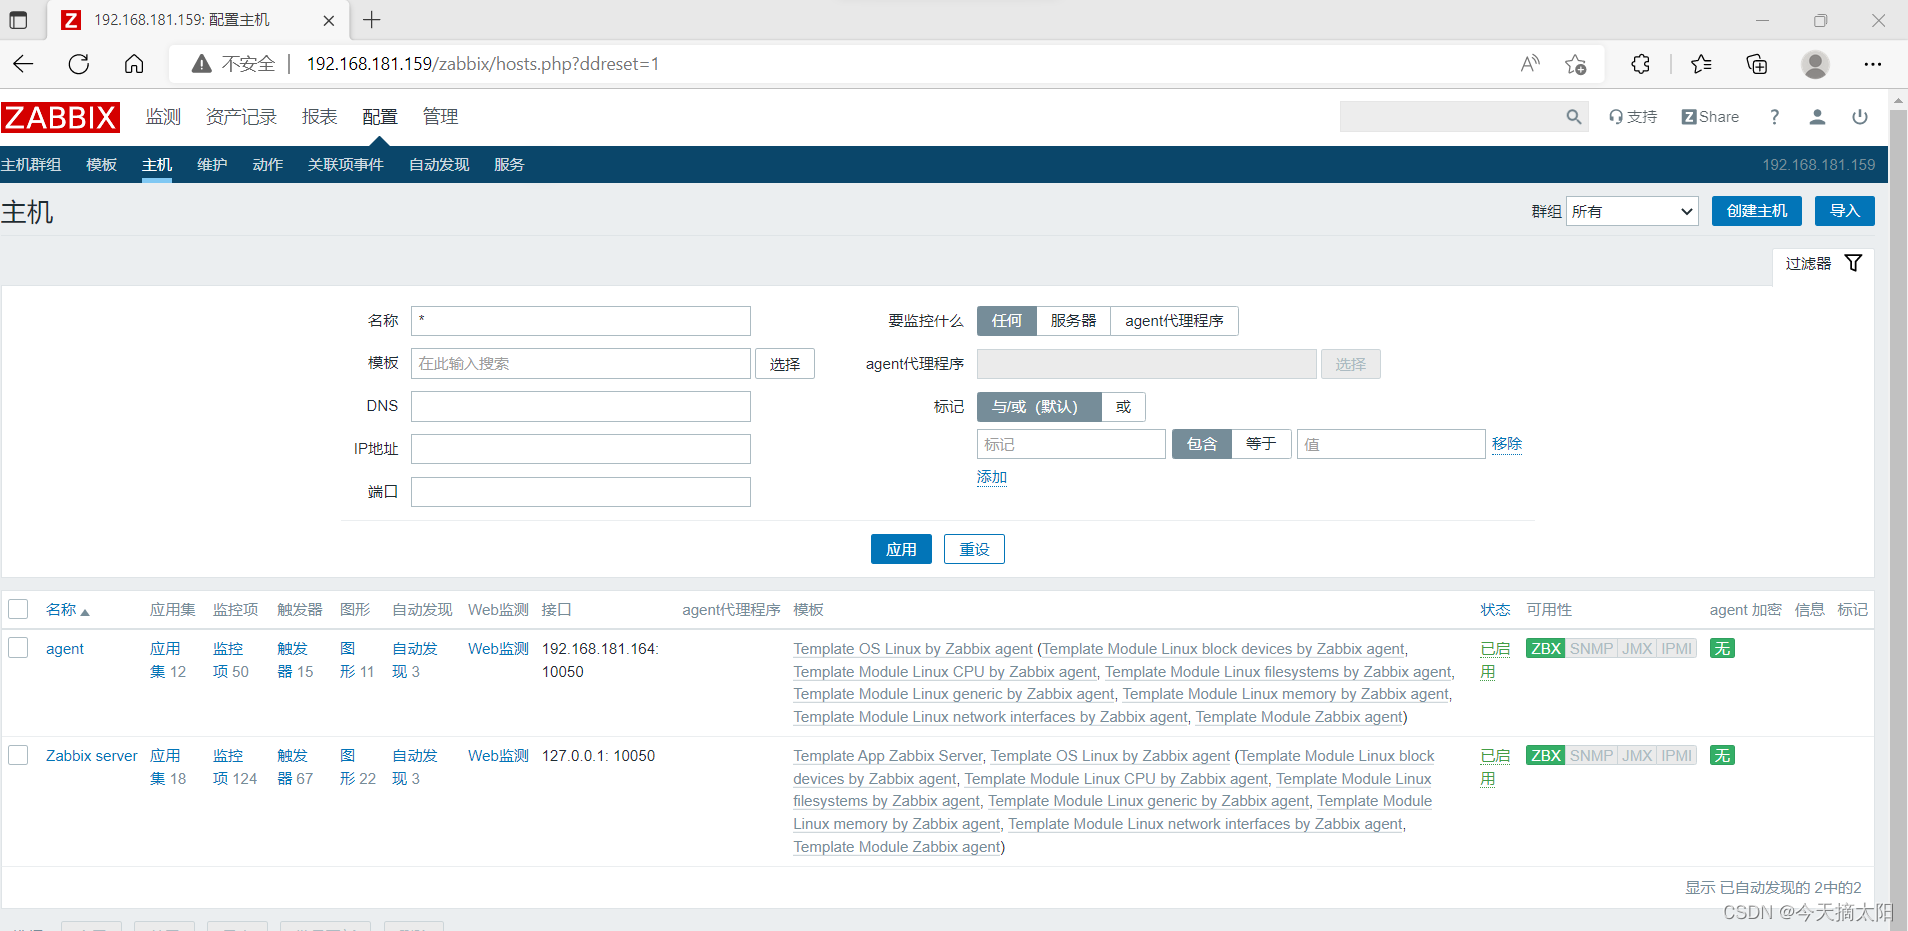Viewport: 1908px width, 931px height.
Task: Go back in browser history
Action: (x=24, y=64)
